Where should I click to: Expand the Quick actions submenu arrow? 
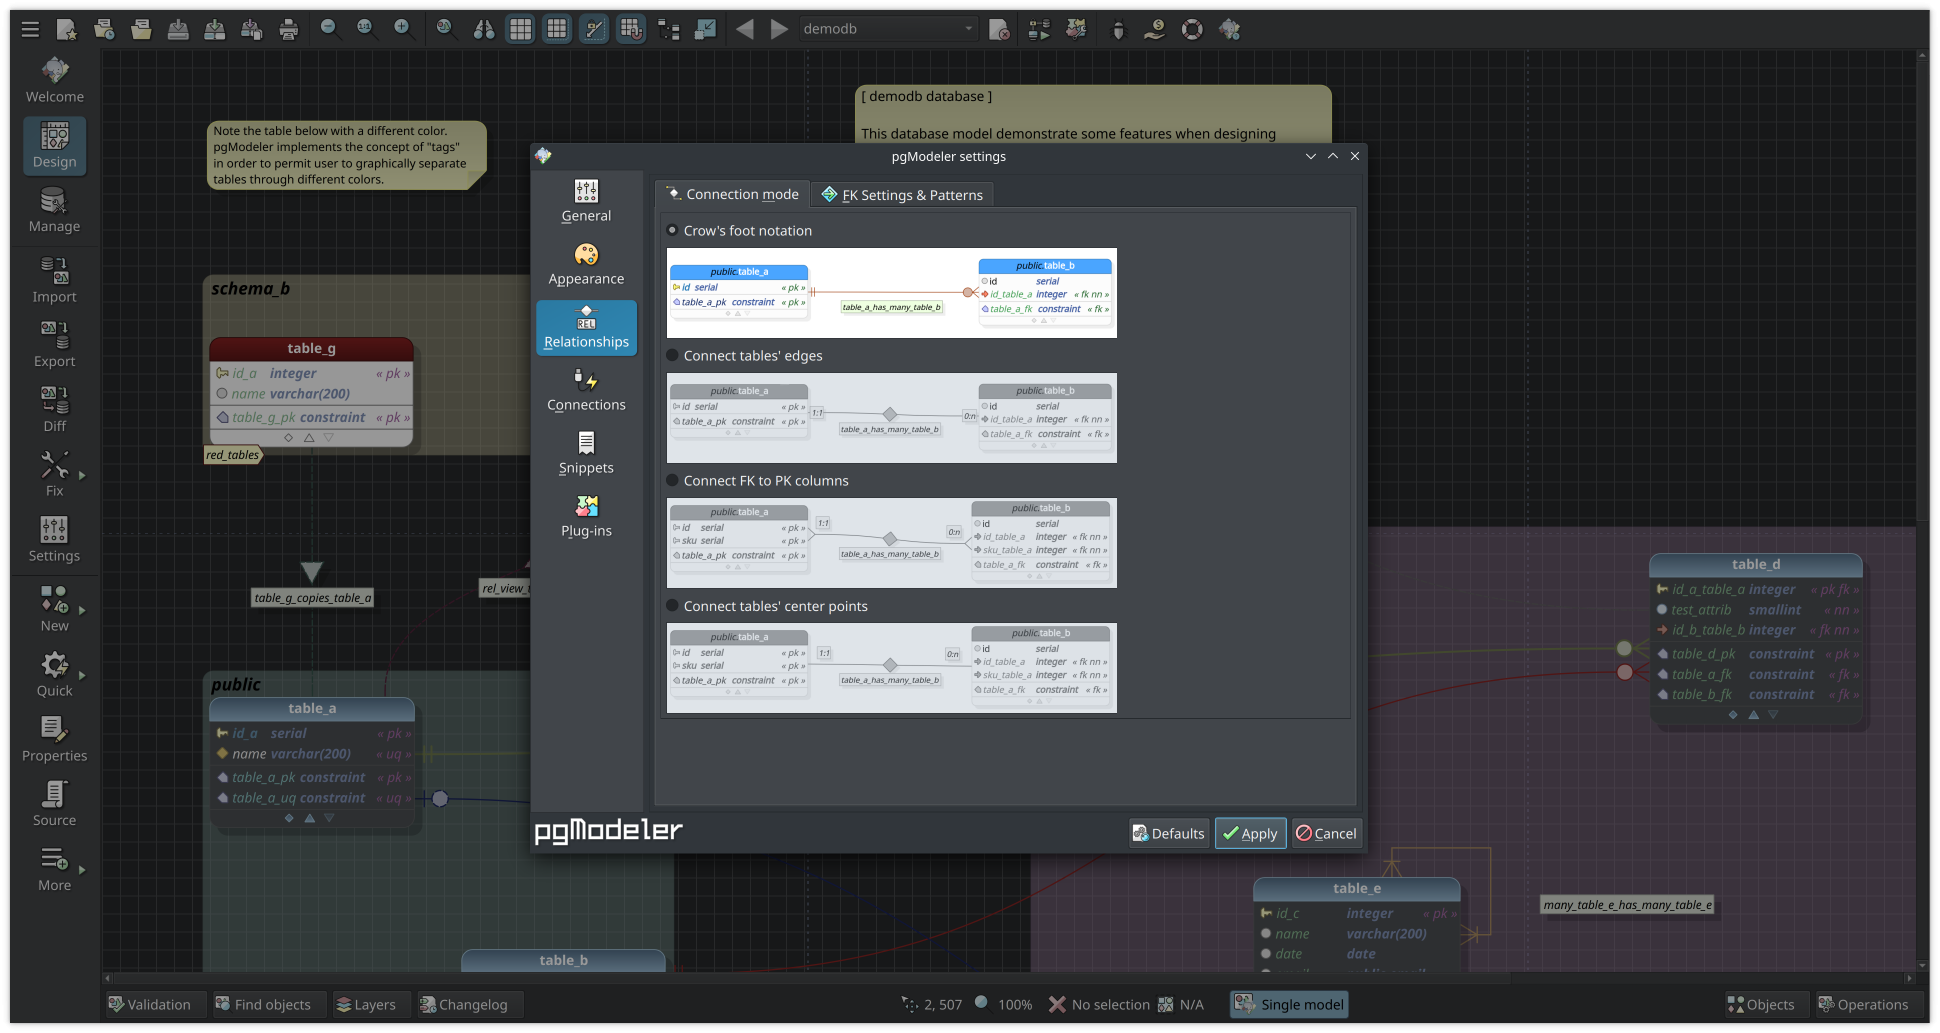tap(82, 675)
